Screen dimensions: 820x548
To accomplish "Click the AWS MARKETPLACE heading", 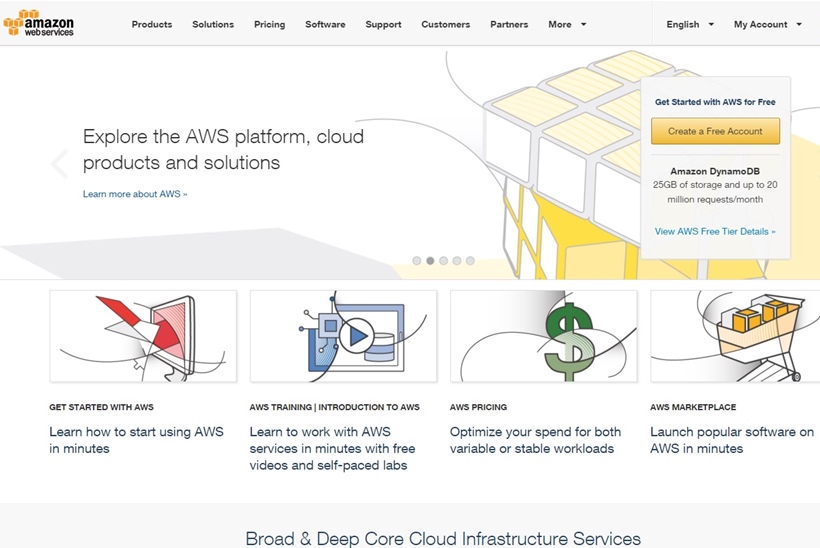I will [x=693, y=407].
